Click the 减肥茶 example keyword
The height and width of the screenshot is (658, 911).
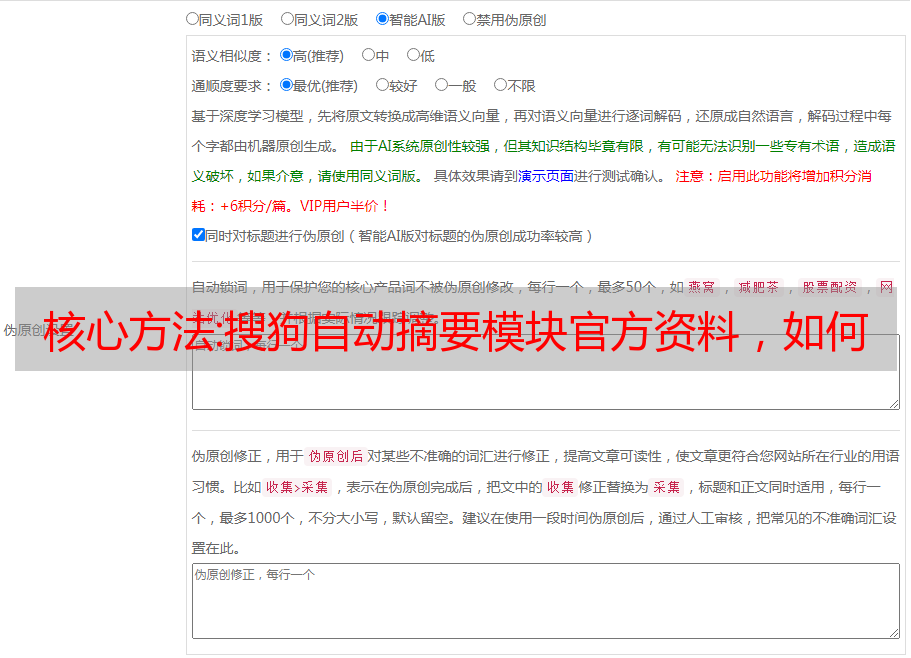[x=758, y=287]
